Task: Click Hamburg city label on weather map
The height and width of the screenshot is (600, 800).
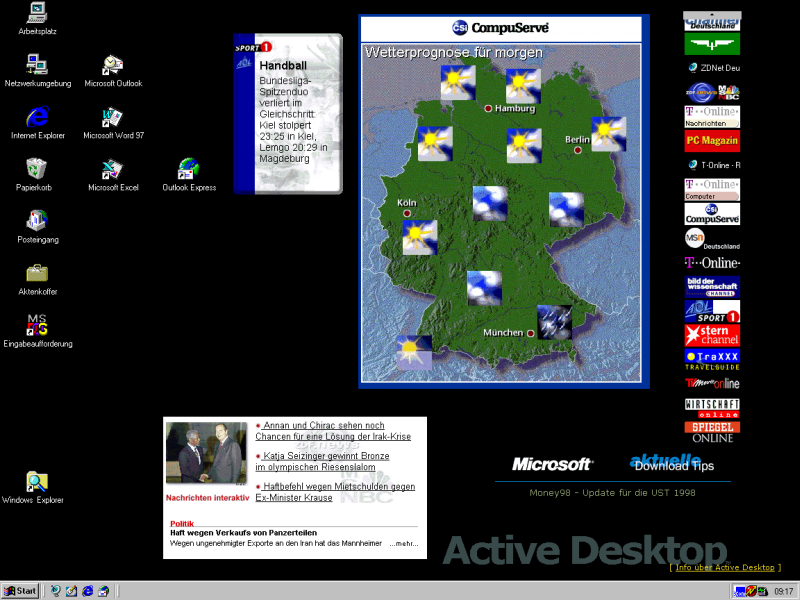Action: (x=515, y=108)
